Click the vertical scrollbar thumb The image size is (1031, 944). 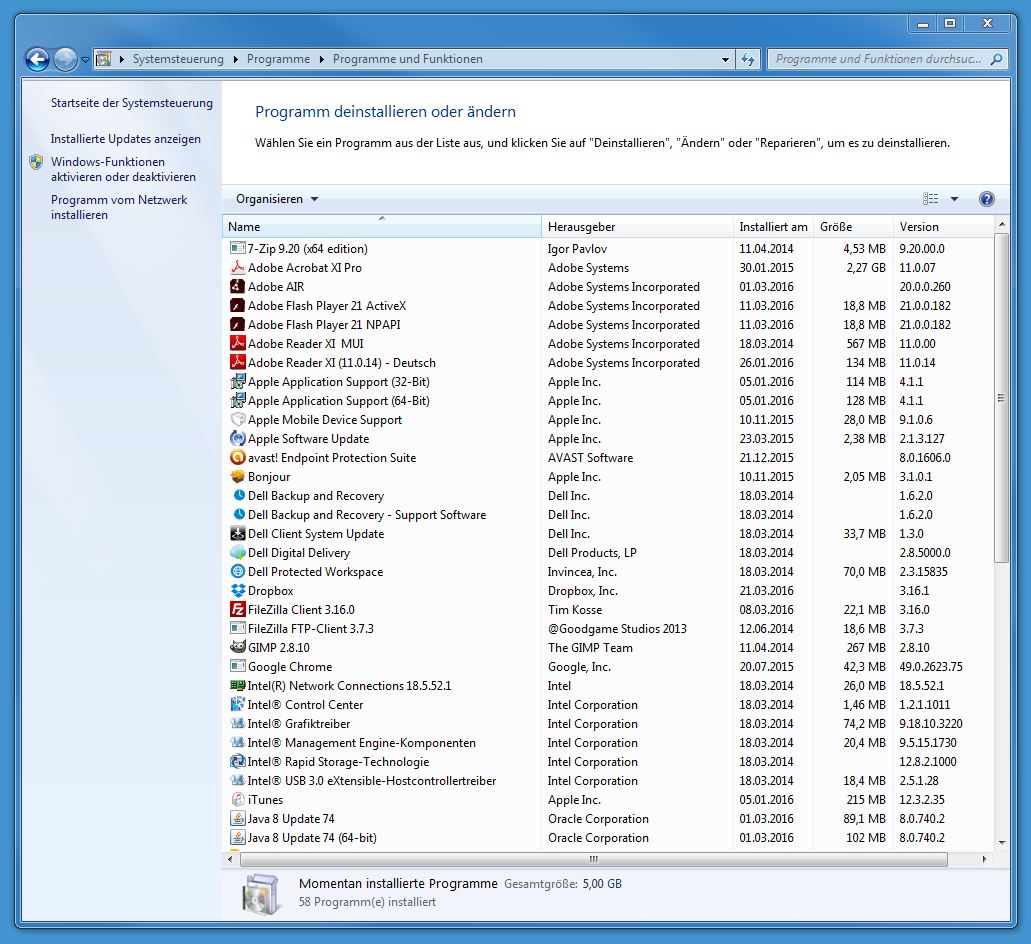[x=1001, y=398]
